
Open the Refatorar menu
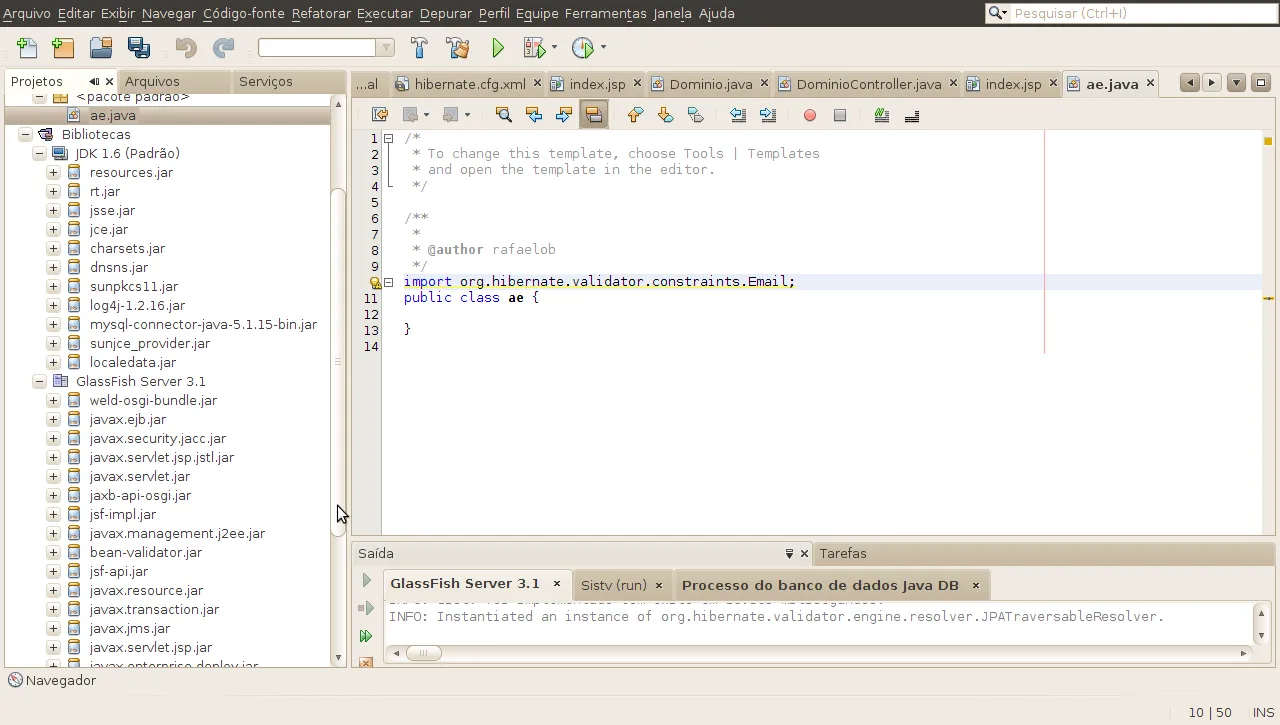tap(321, 13)
